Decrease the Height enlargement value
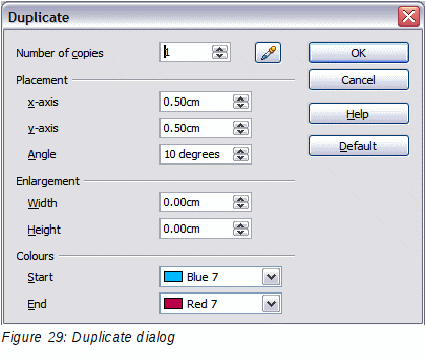The height and width of the screenshot is (361, 426). (241, 232)
